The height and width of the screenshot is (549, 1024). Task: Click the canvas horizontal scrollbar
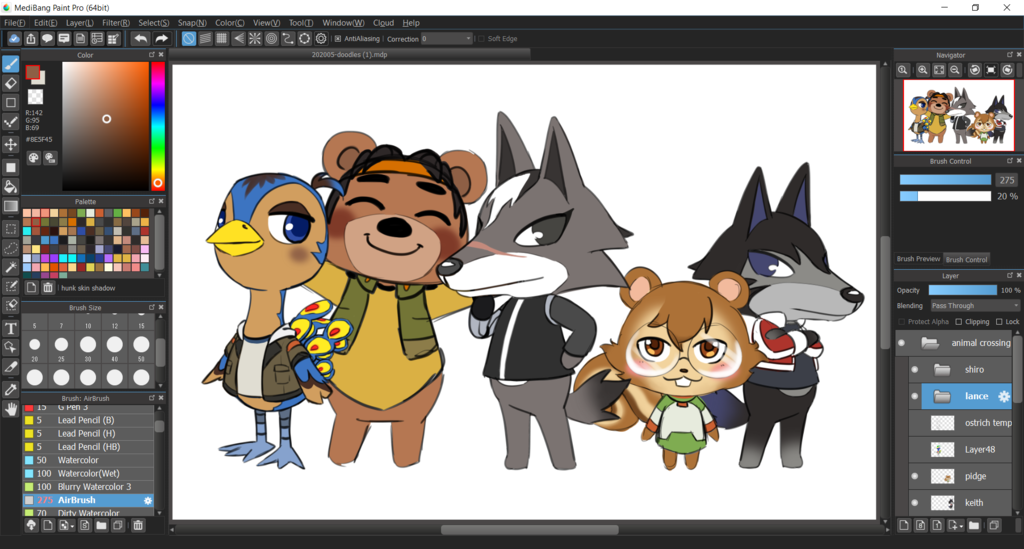click(529, 529)
